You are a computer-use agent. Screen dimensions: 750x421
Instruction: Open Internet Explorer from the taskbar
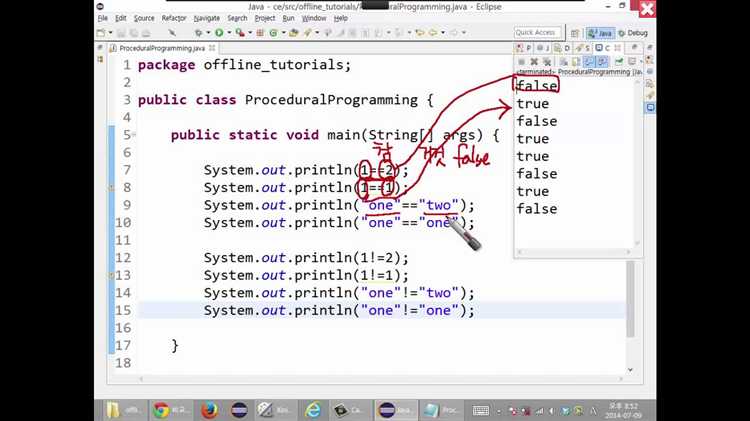pyautogui.click(x=313, y=410)
